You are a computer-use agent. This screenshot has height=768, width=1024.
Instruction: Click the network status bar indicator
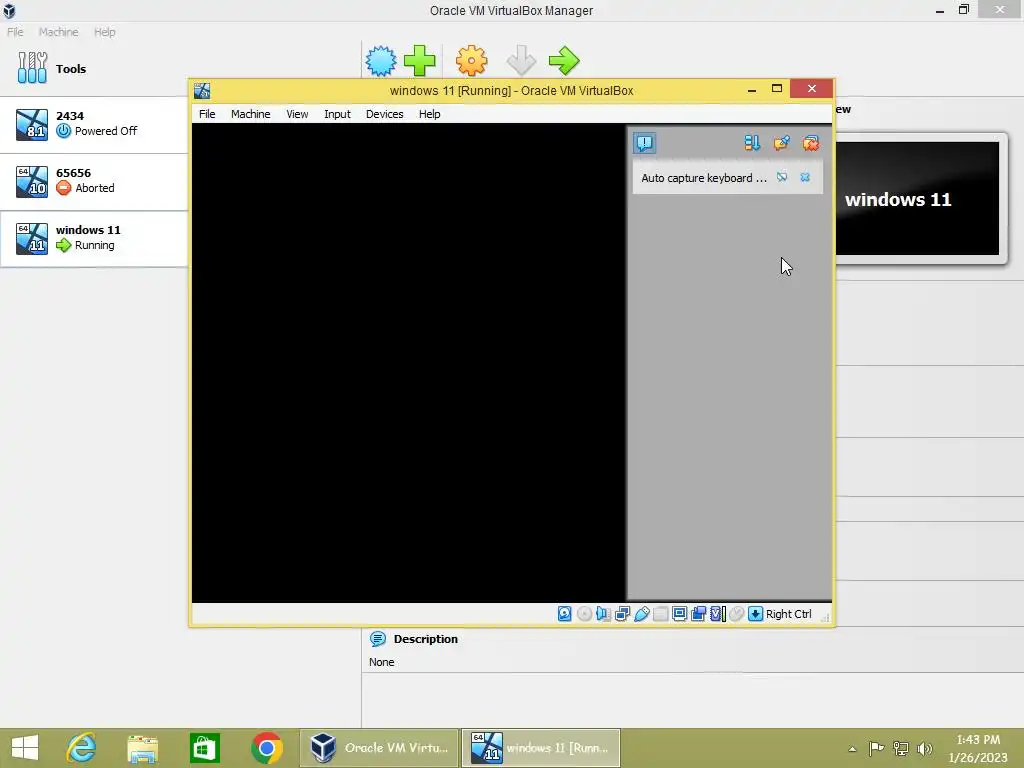[x=622, y=614]
